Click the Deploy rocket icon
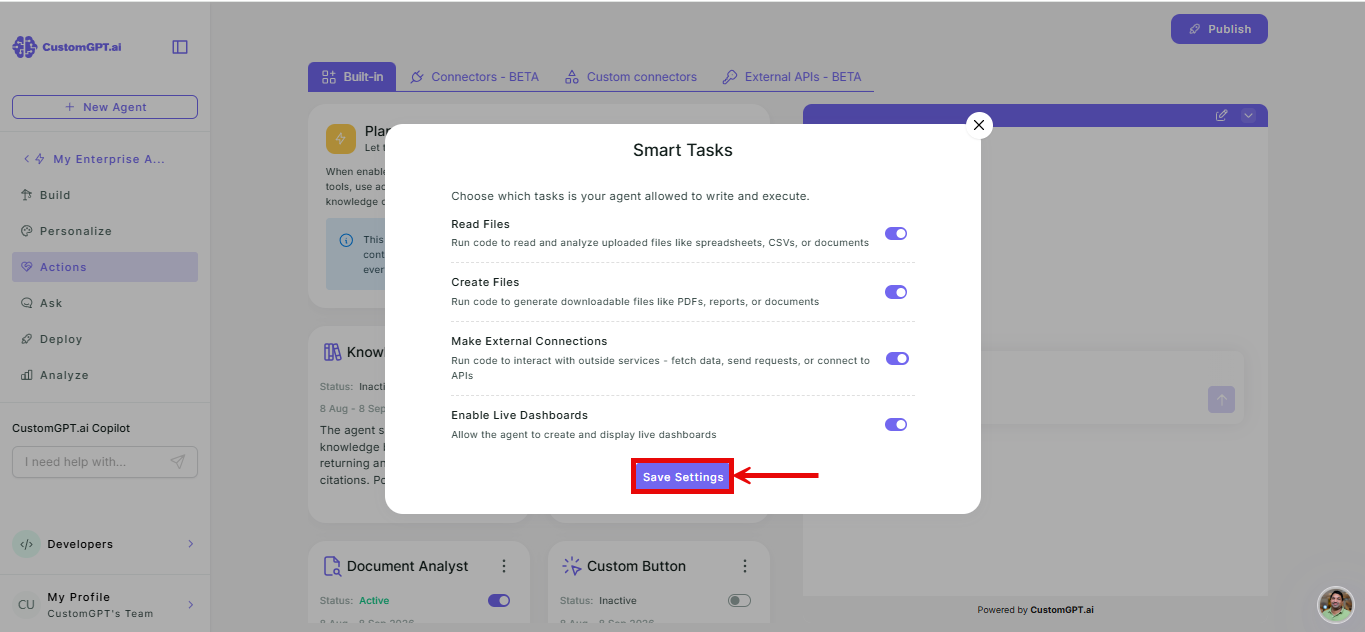1365x632 pixels. [27, 339]
